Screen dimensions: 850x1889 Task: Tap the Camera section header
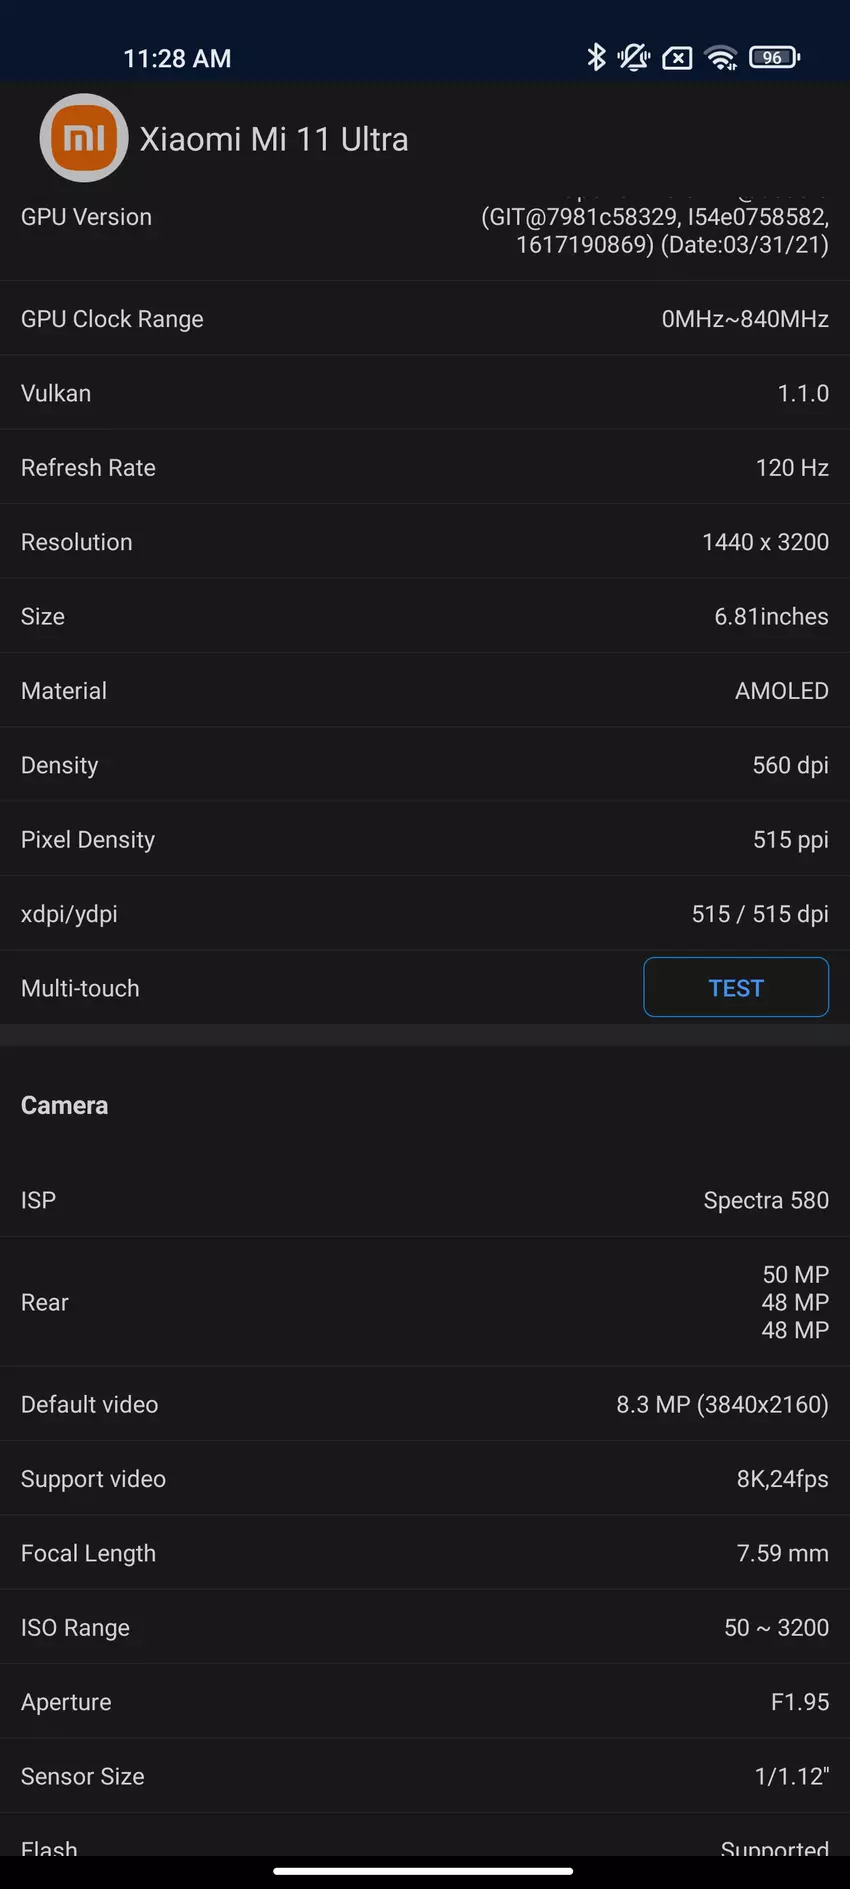[65, 1105]
